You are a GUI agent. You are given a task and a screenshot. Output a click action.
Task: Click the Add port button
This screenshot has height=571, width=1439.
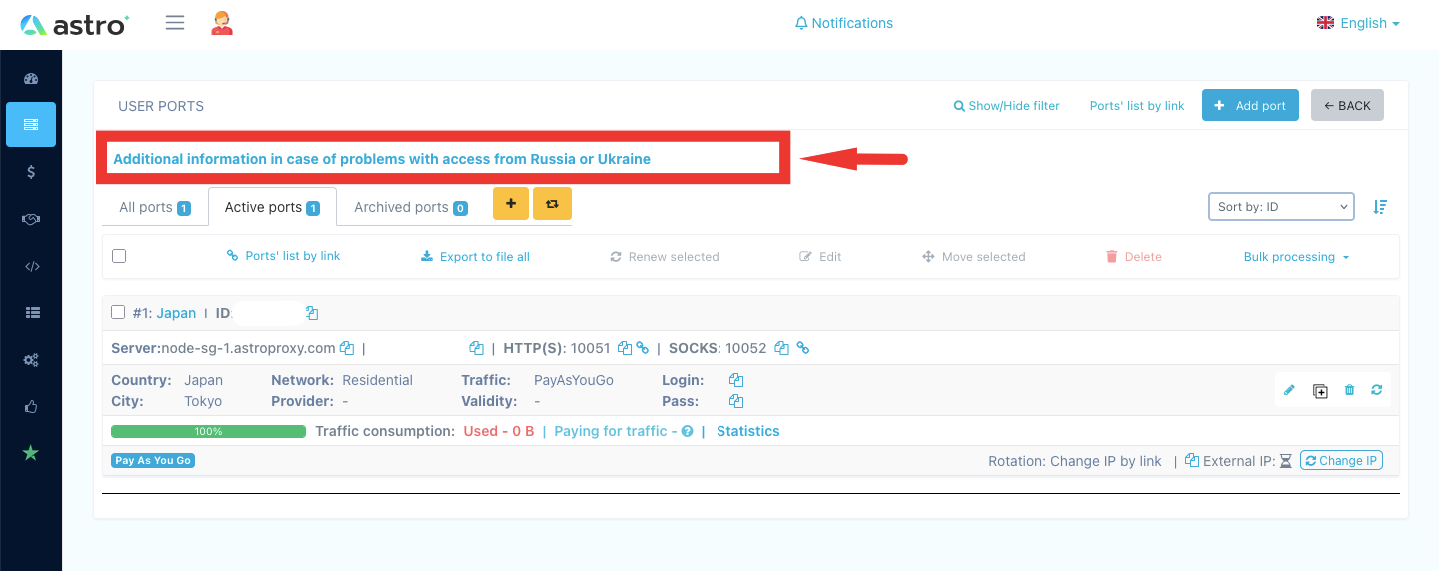click(1250, 106)
